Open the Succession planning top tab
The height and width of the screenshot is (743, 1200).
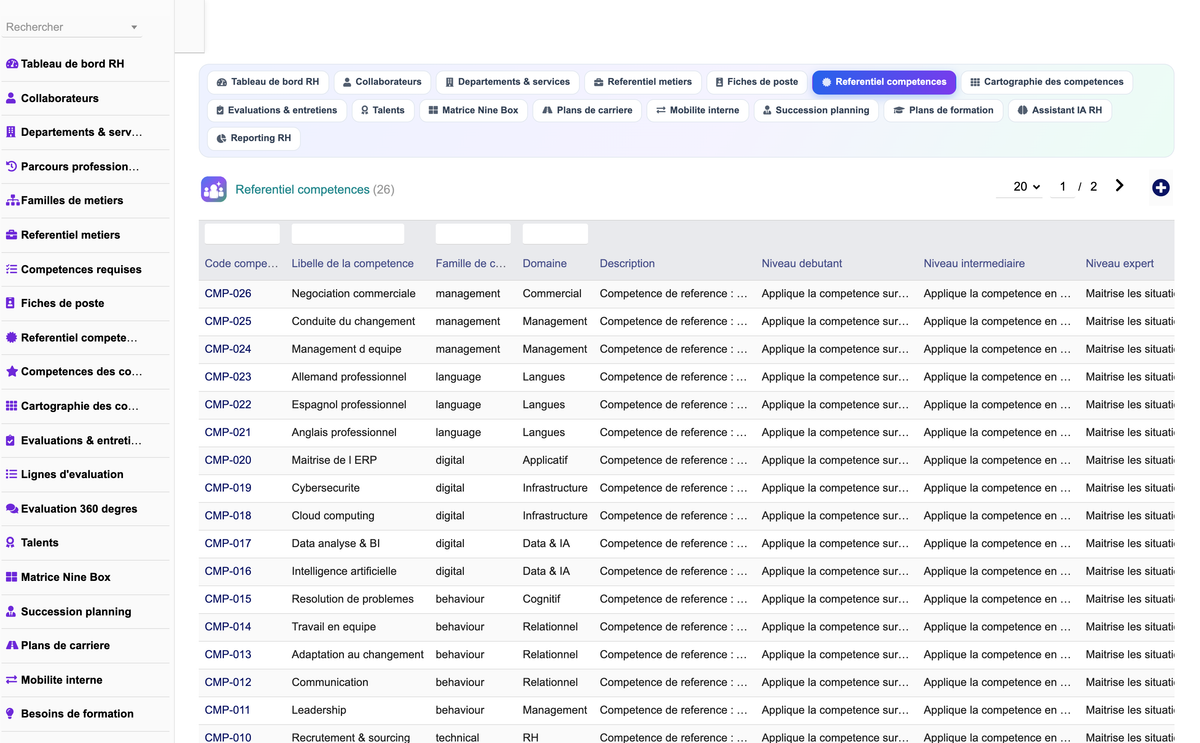click(x=816, y=110)
